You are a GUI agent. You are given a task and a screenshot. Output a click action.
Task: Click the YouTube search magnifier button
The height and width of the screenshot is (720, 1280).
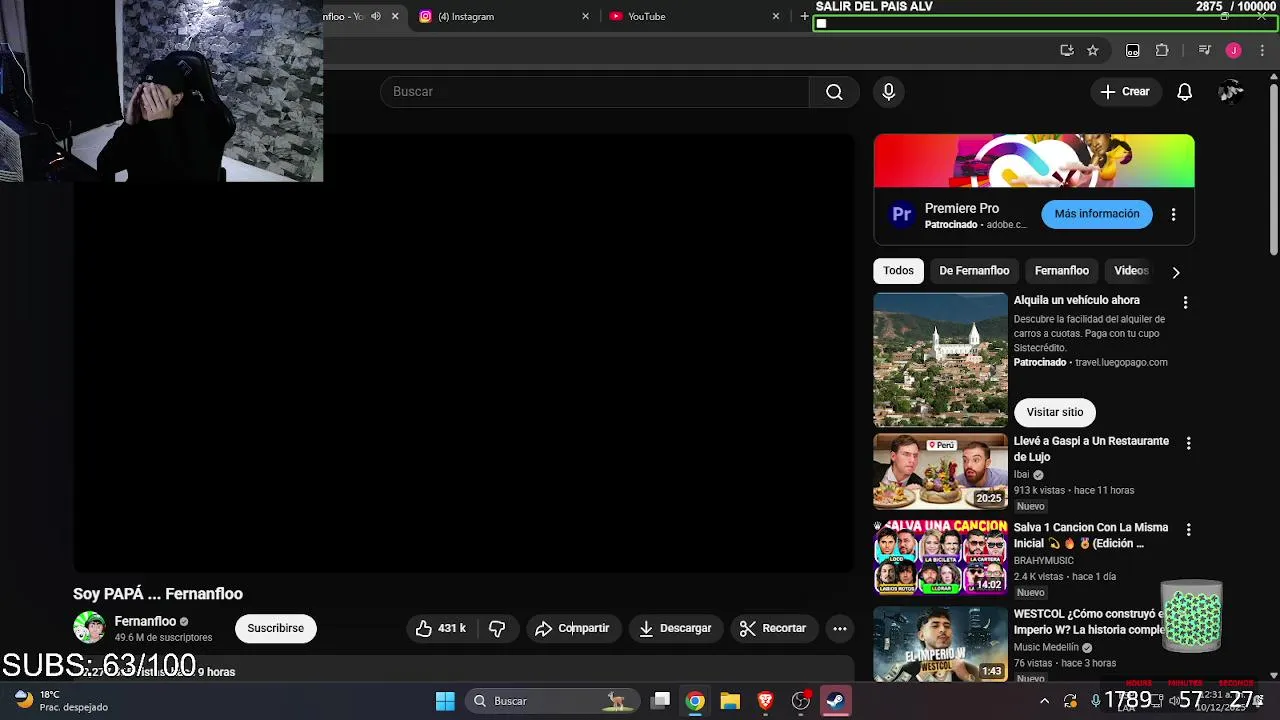tap(834, 92)
